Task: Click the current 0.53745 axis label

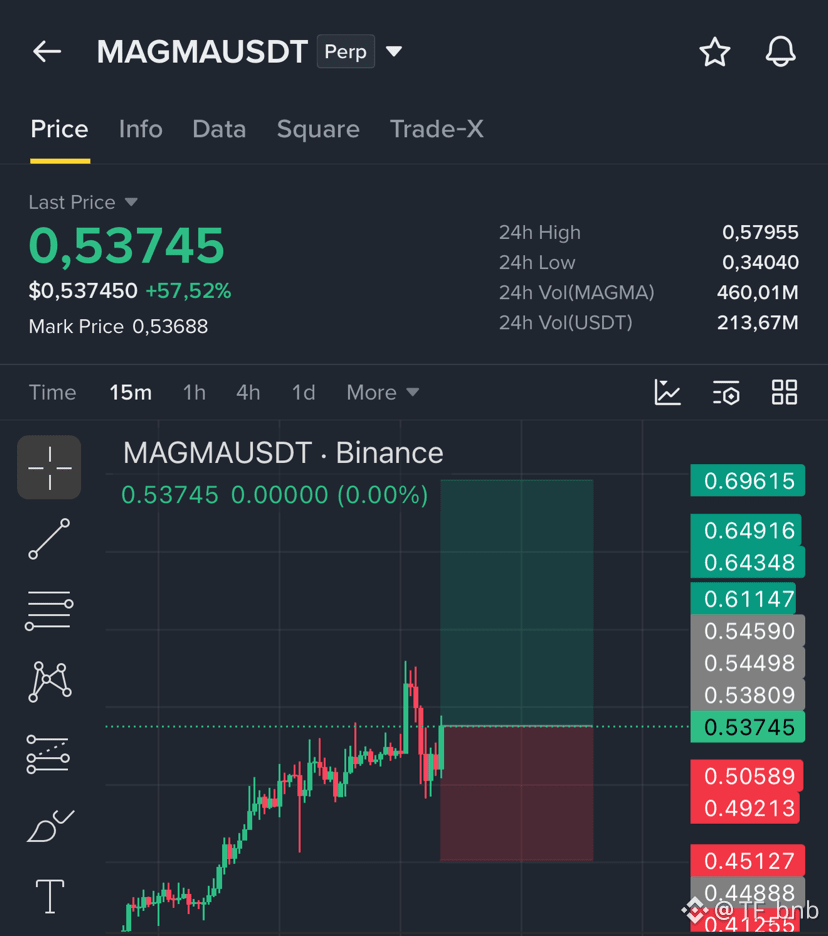Action: [x=747, y=727]
